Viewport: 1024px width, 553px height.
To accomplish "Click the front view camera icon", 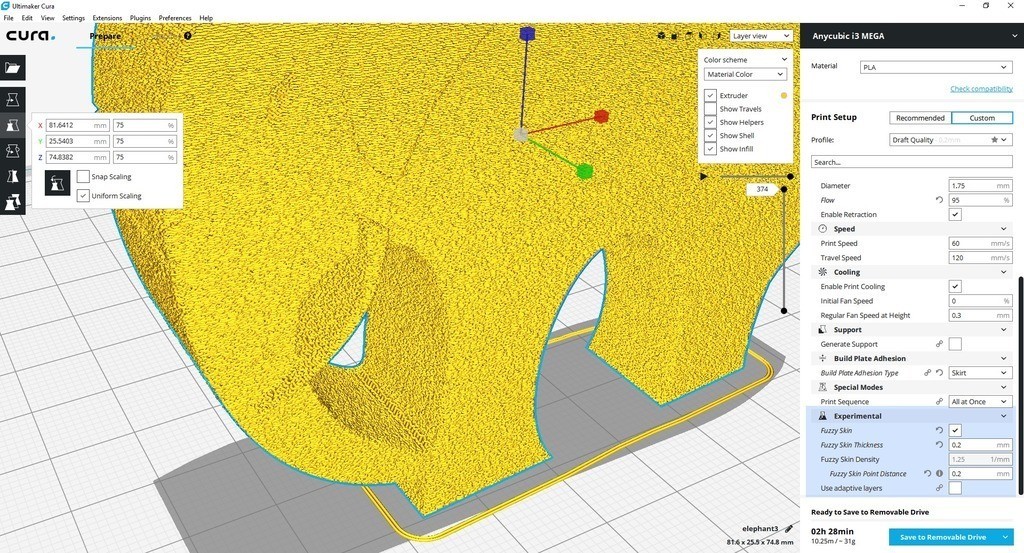I will (x=675, y=36).
